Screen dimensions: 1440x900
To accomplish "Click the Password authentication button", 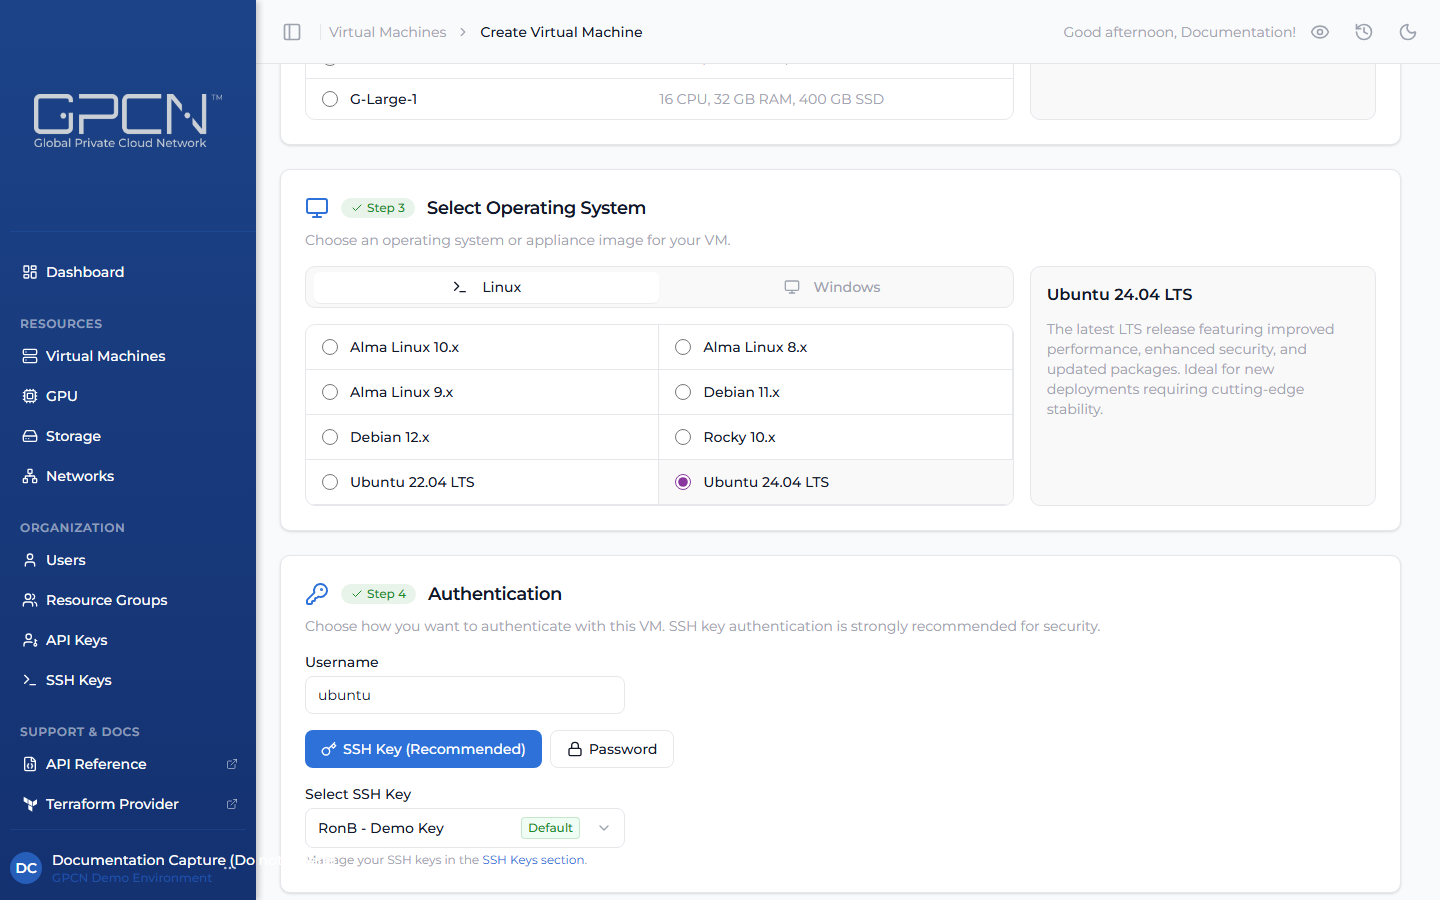I will pos(612,749).
